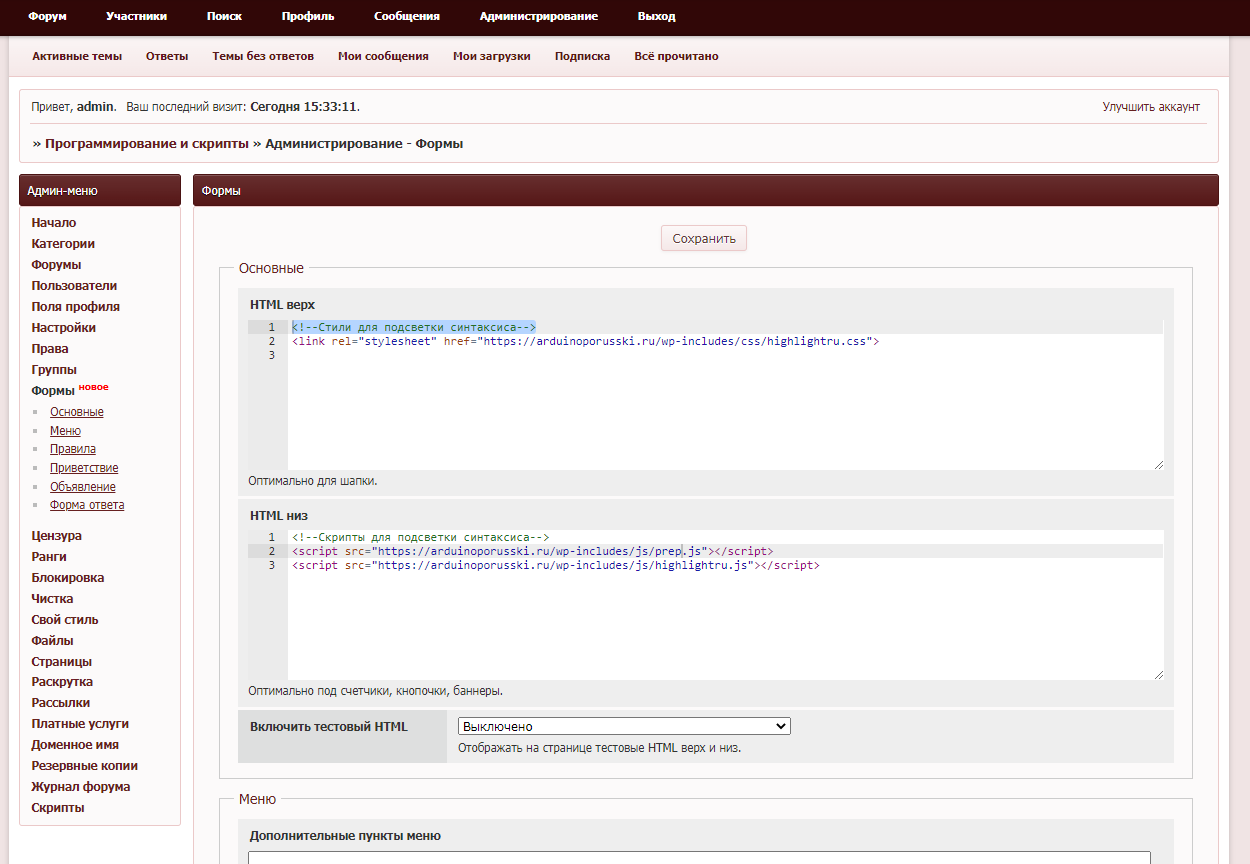Open Цензура admin section
Screen dimensions: 1250x864
point(57,536)
